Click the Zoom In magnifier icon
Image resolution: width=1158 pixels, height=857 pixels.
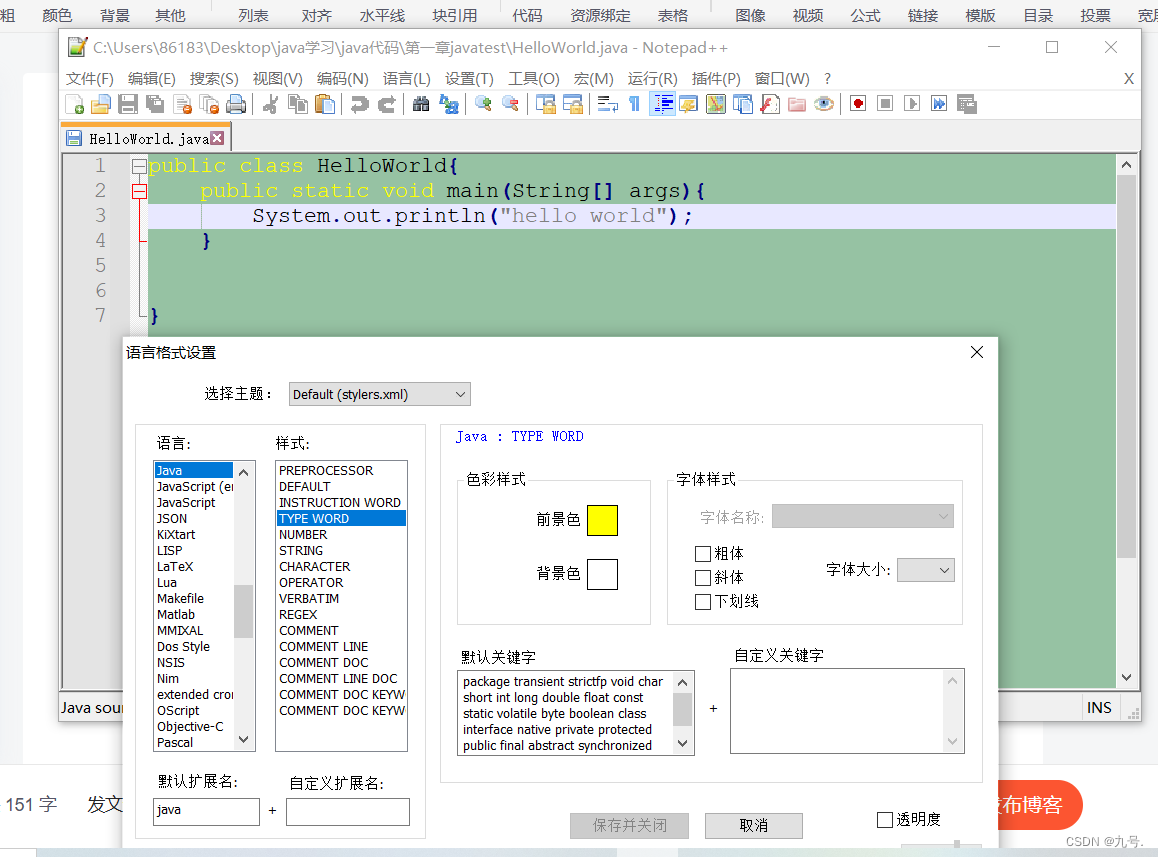(x=483, y=104)
